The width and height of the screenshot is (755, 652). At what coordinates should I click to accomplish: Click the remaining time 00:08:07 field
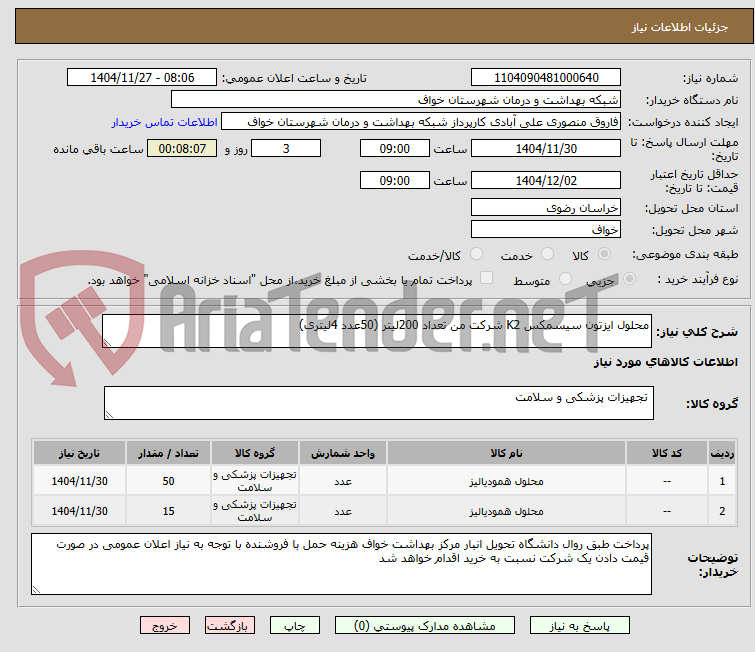[x=182, y=148]
